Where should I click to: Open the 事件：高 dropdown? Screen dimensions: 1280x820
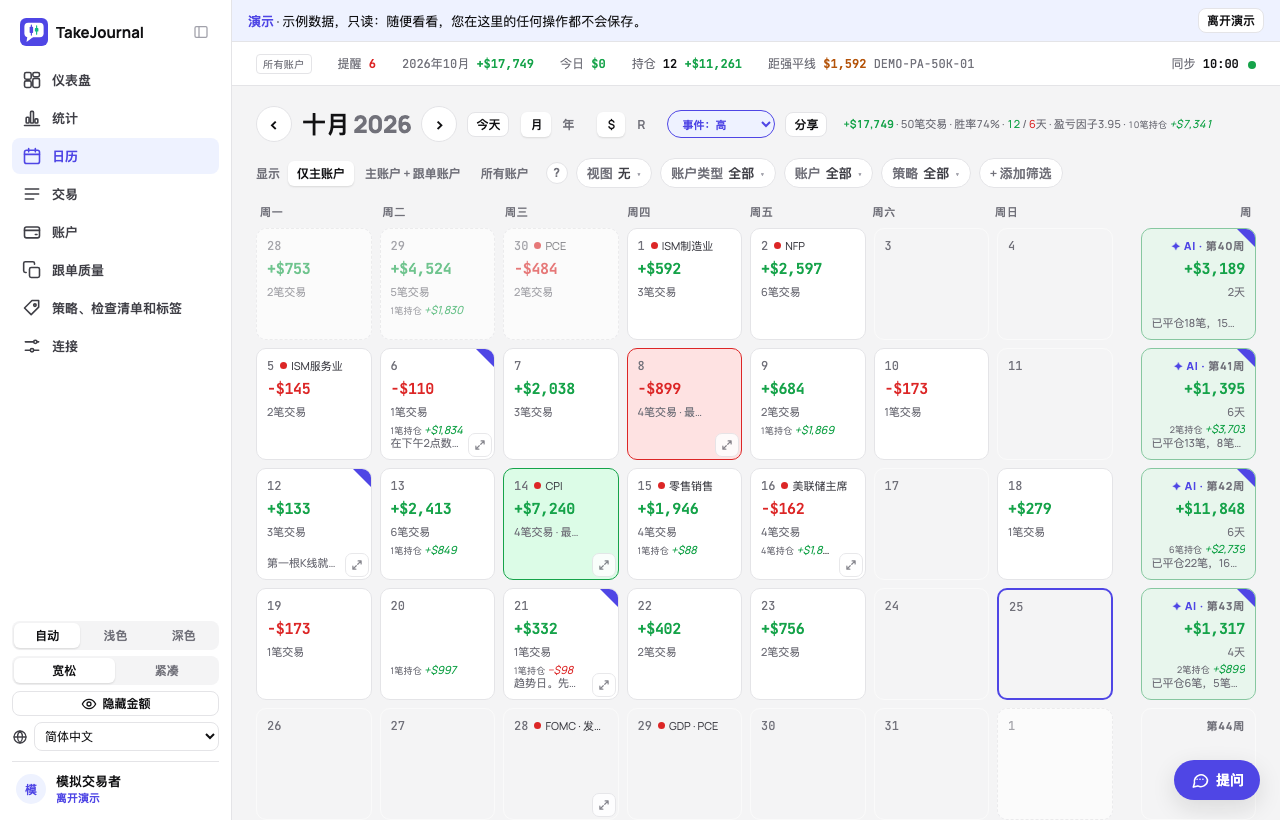click(x=721, y=124)
